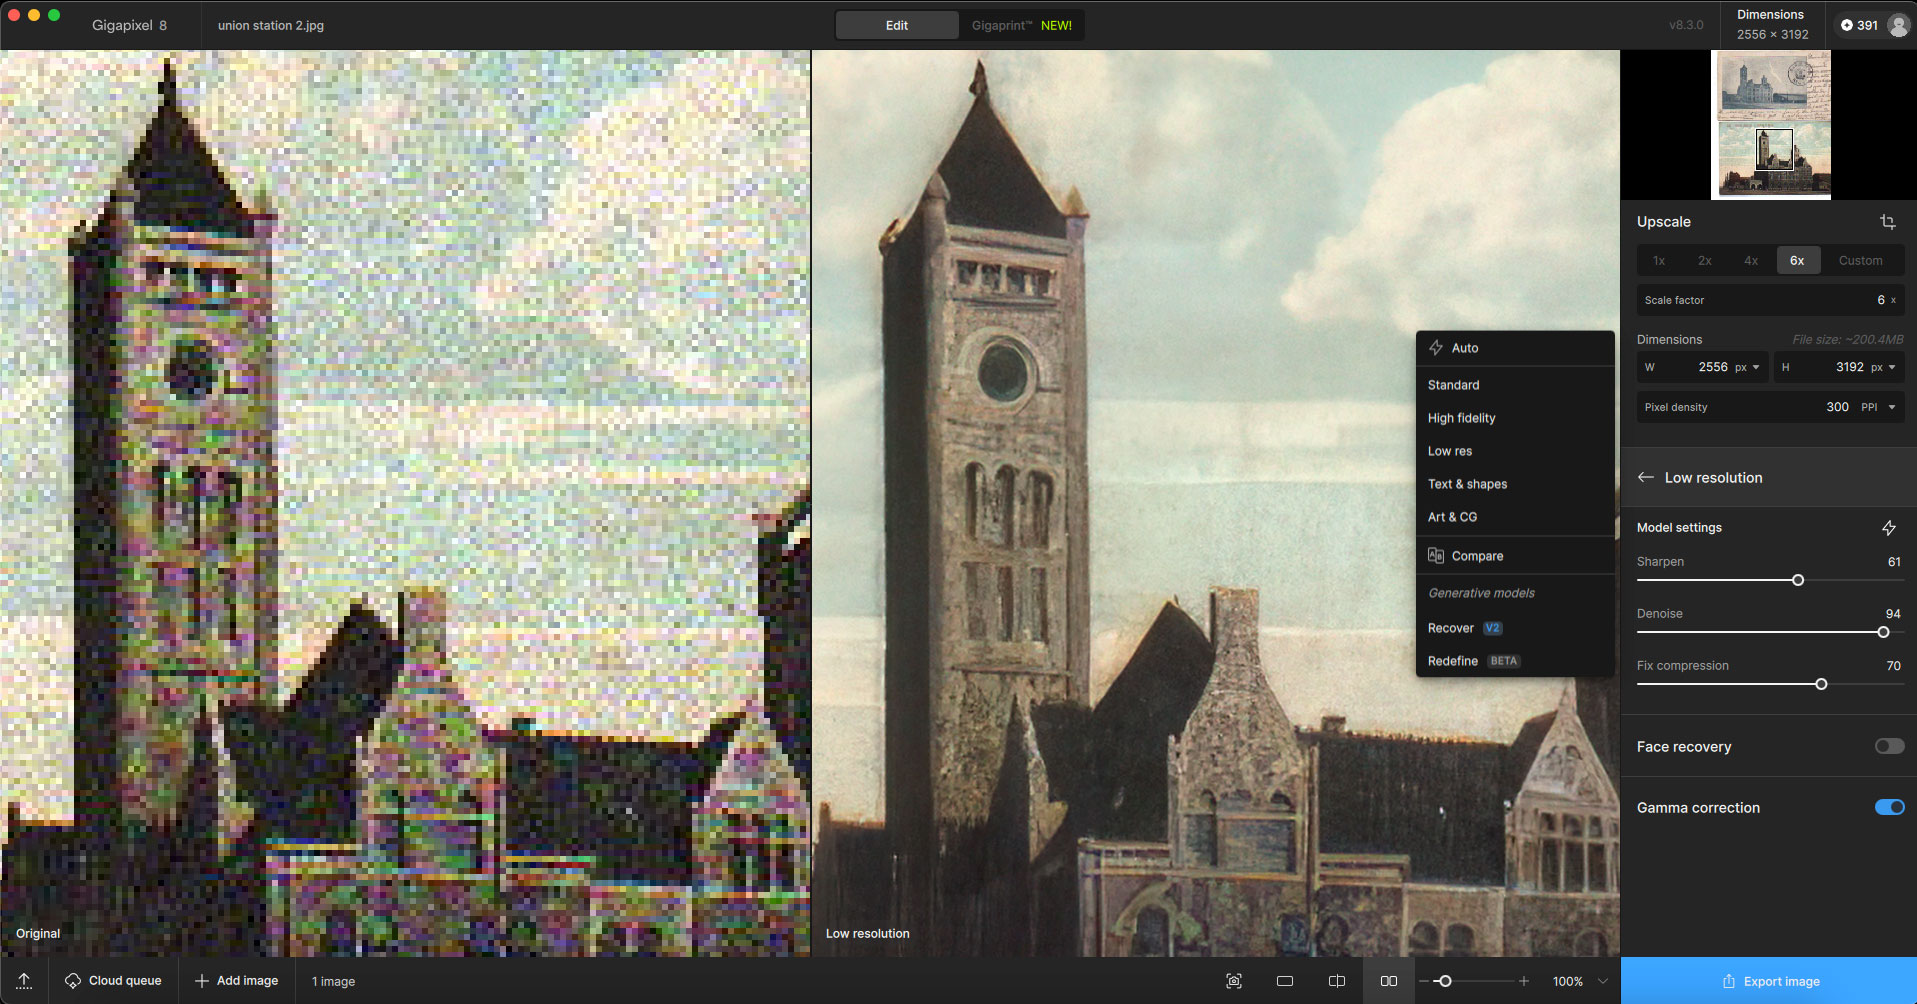The image size is (1917, 1004).
Task: Select the 4x upscale option
Action: pyautogui.click(x=1750, y=261)
